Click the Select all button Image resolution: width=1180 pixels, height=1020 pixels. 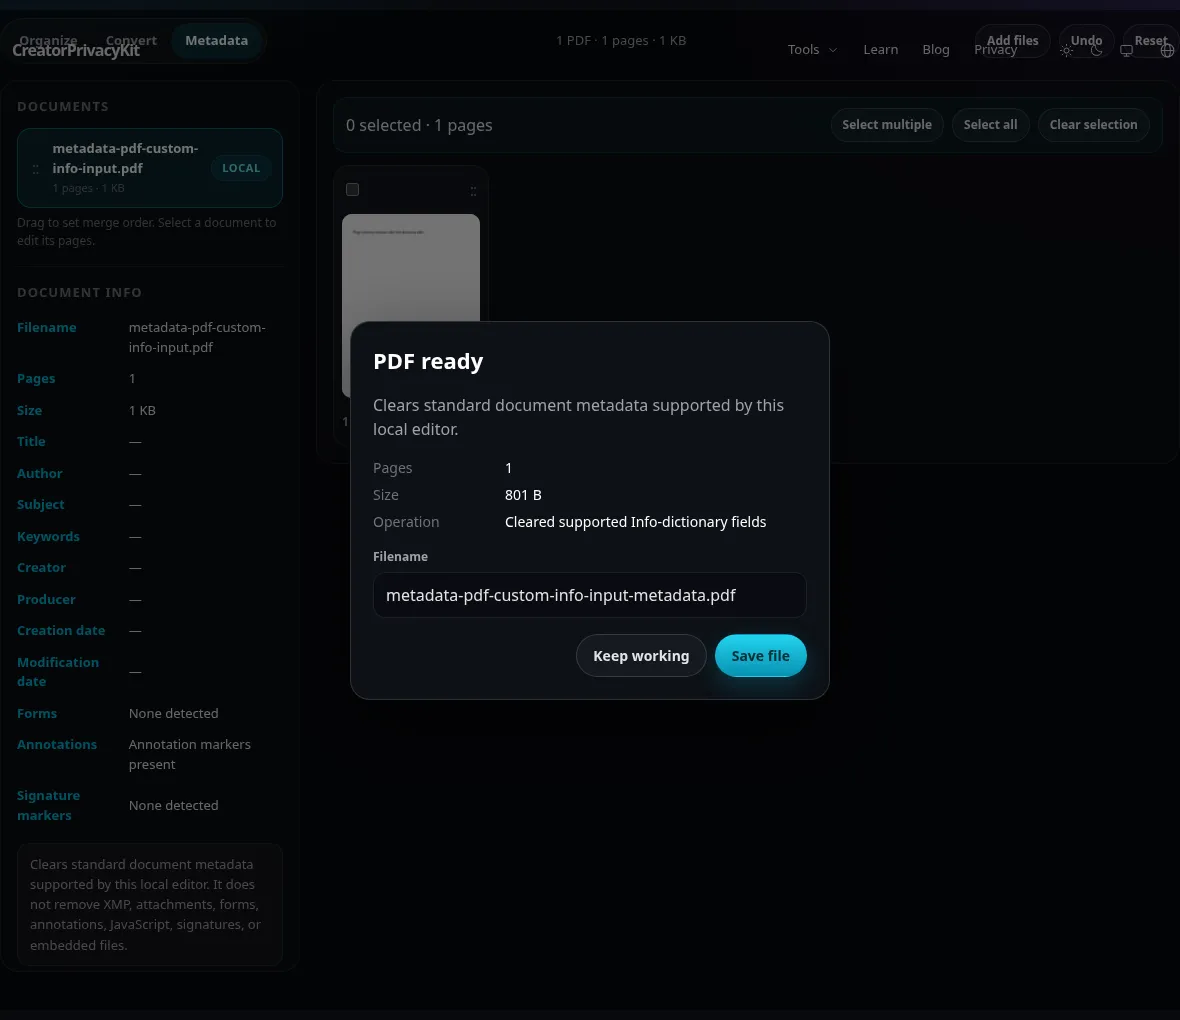pyautogui.click(x=990, y=125)
